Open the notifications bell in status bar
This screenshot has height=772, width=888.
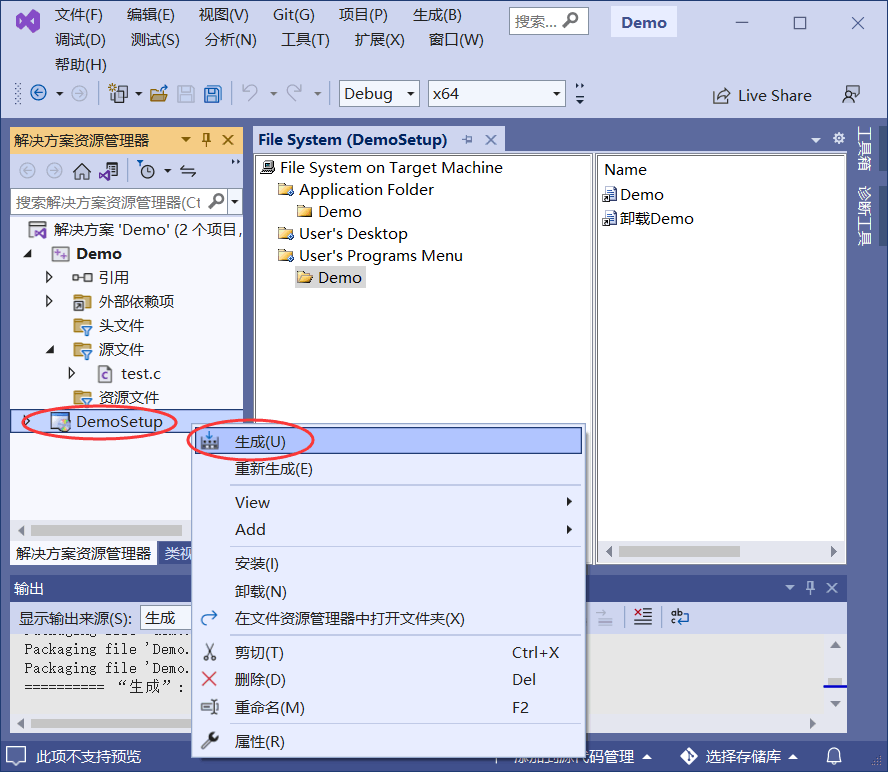click(834, 756)
